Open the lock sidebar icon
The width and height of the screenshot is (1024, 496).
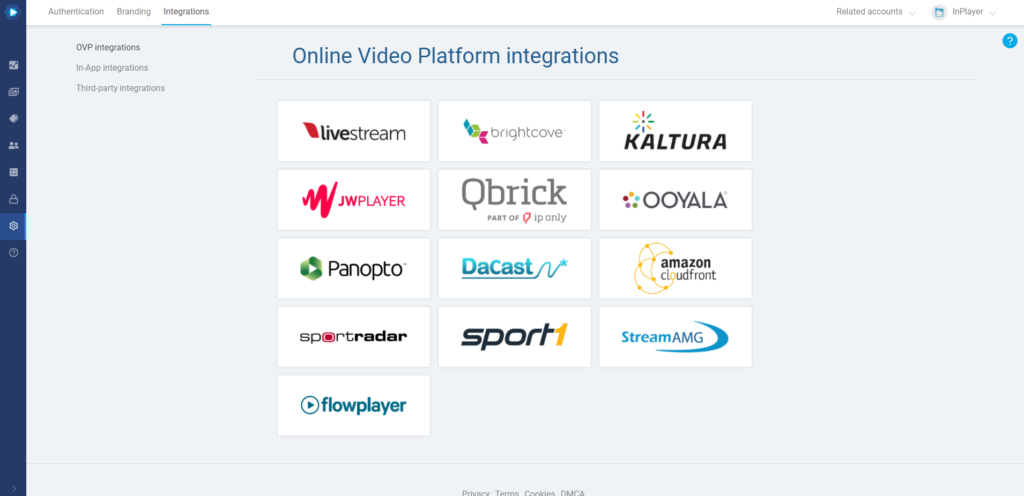13,199
